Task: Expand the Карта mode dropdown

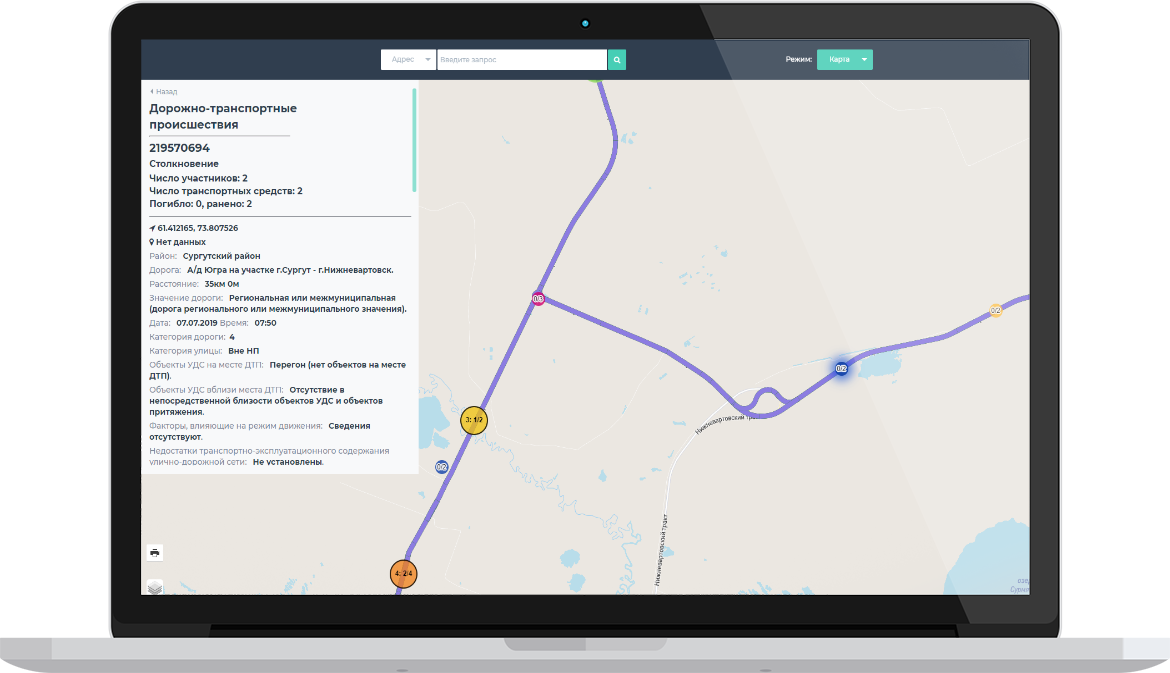Action: [845, 60]
